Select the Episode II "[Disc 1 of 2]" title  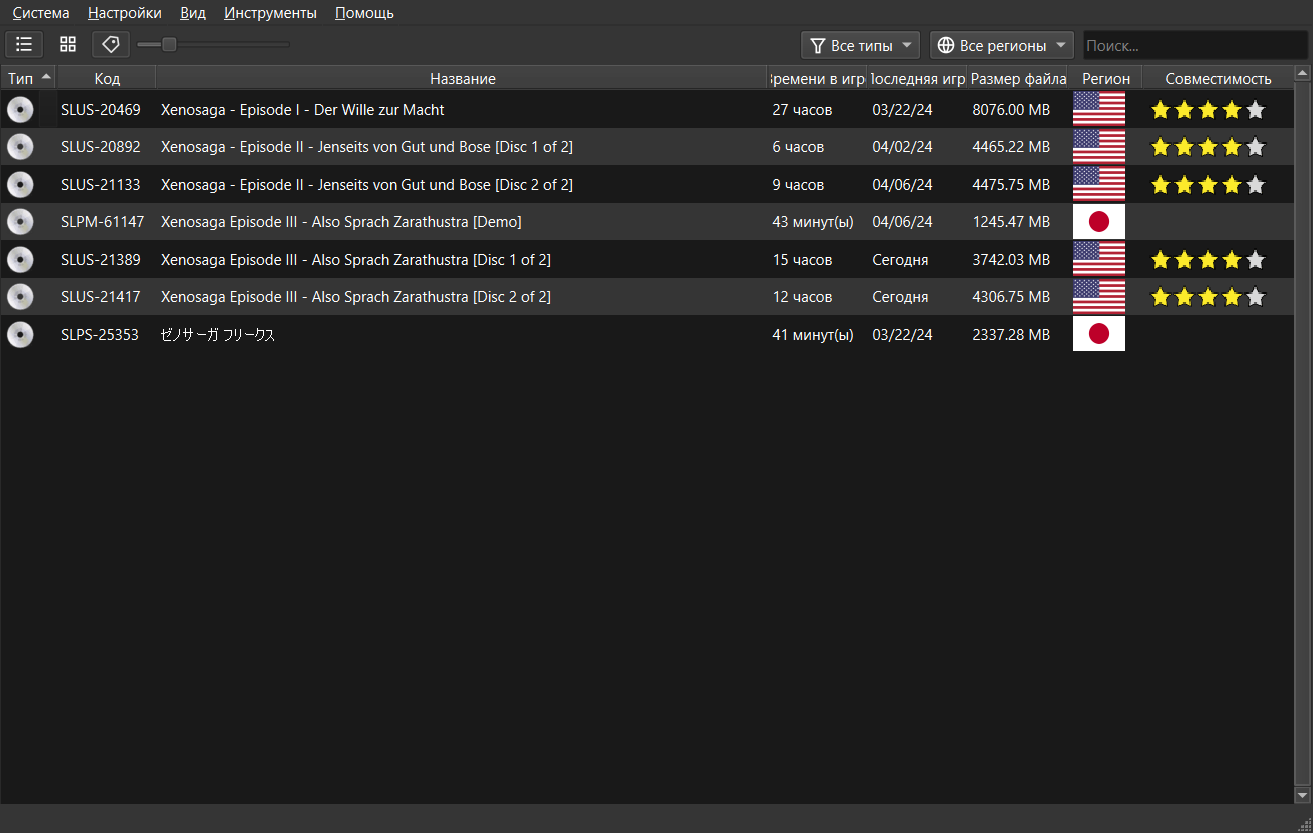click(367, 147)
